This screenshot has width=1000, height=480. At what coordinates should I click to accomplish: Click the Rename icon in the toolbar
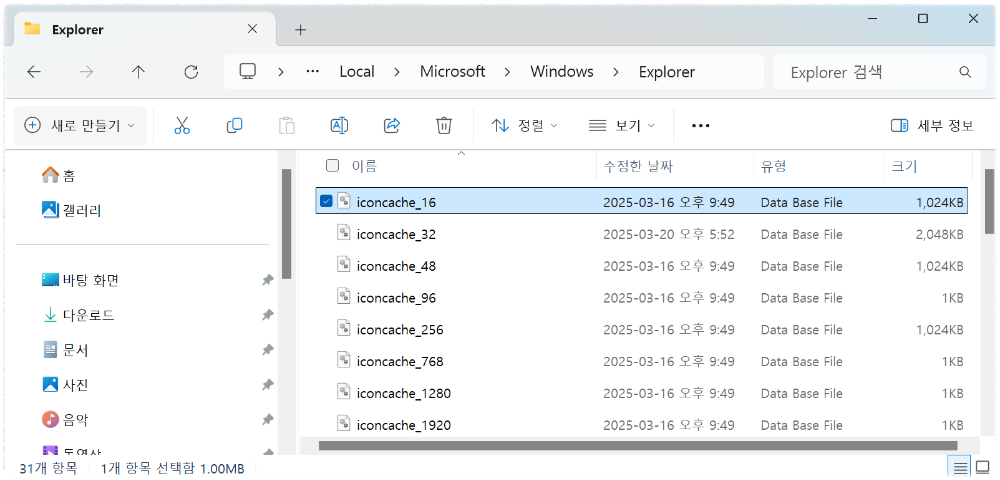click(x=339, y=126)
